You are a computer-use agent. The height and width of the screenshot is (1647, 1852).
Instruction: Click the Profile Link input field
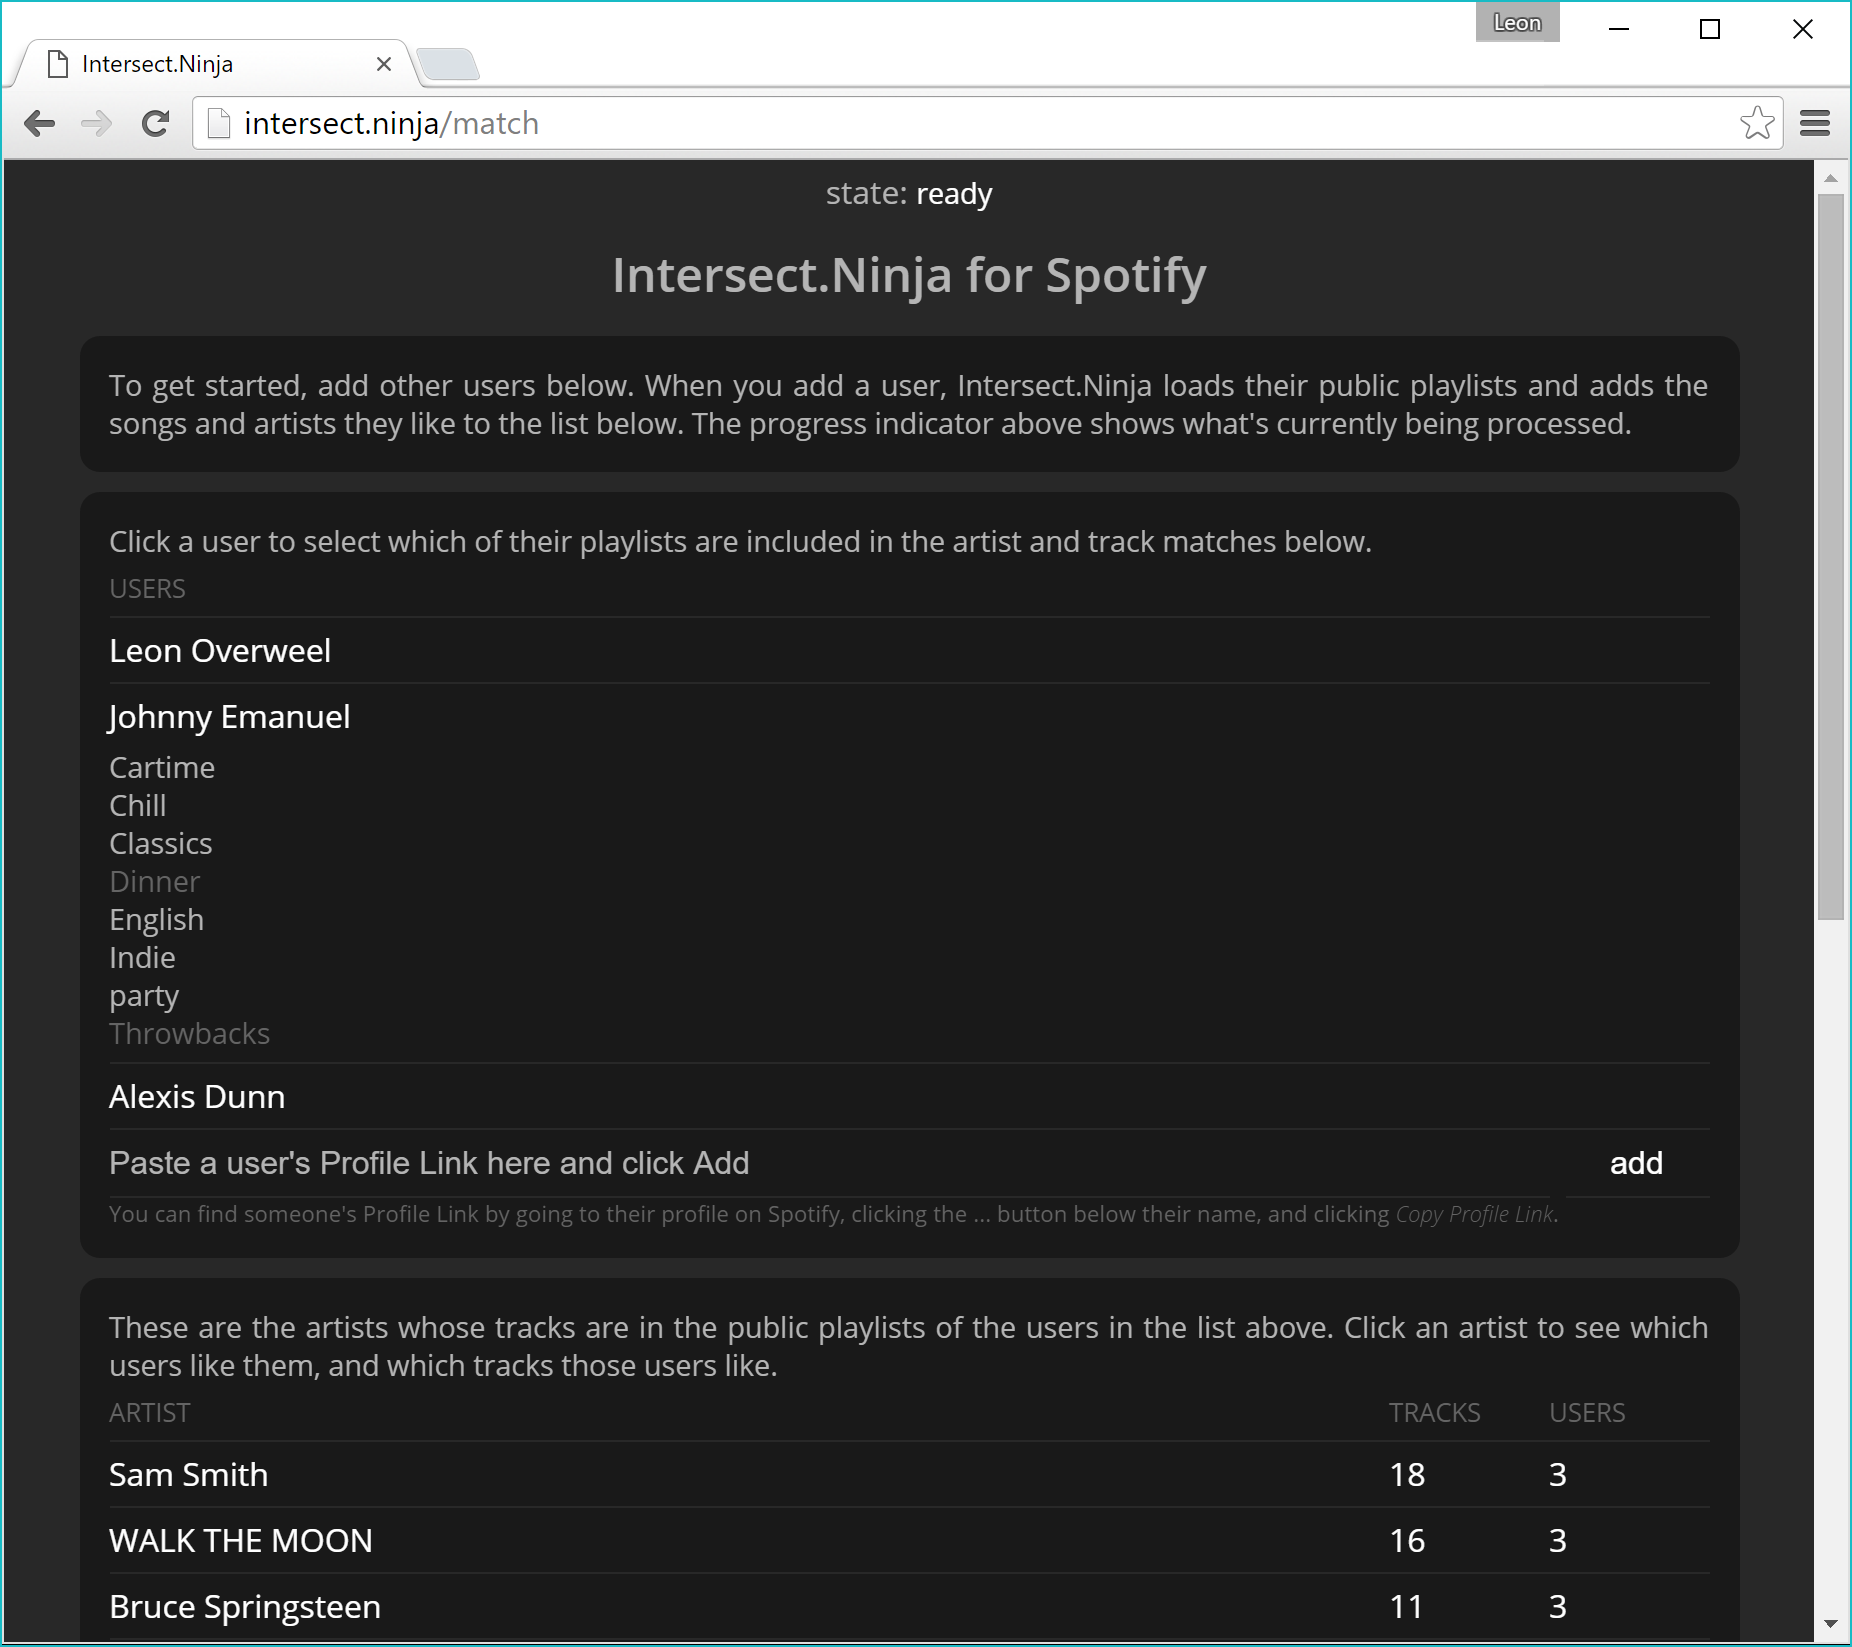[x=829, y=1163]
